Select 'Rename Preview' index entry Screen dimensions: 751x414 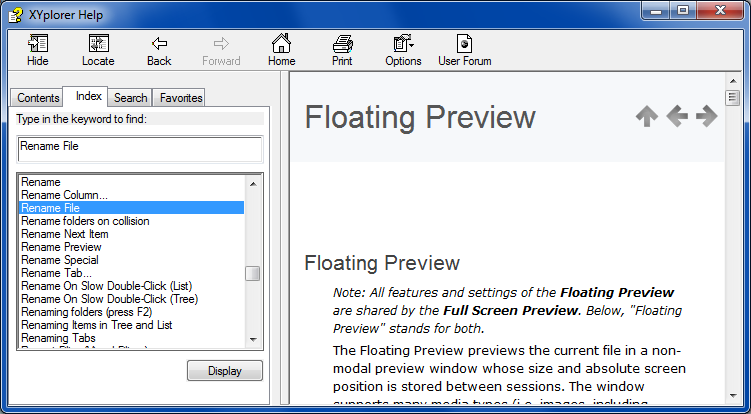(x=61, y=247)
